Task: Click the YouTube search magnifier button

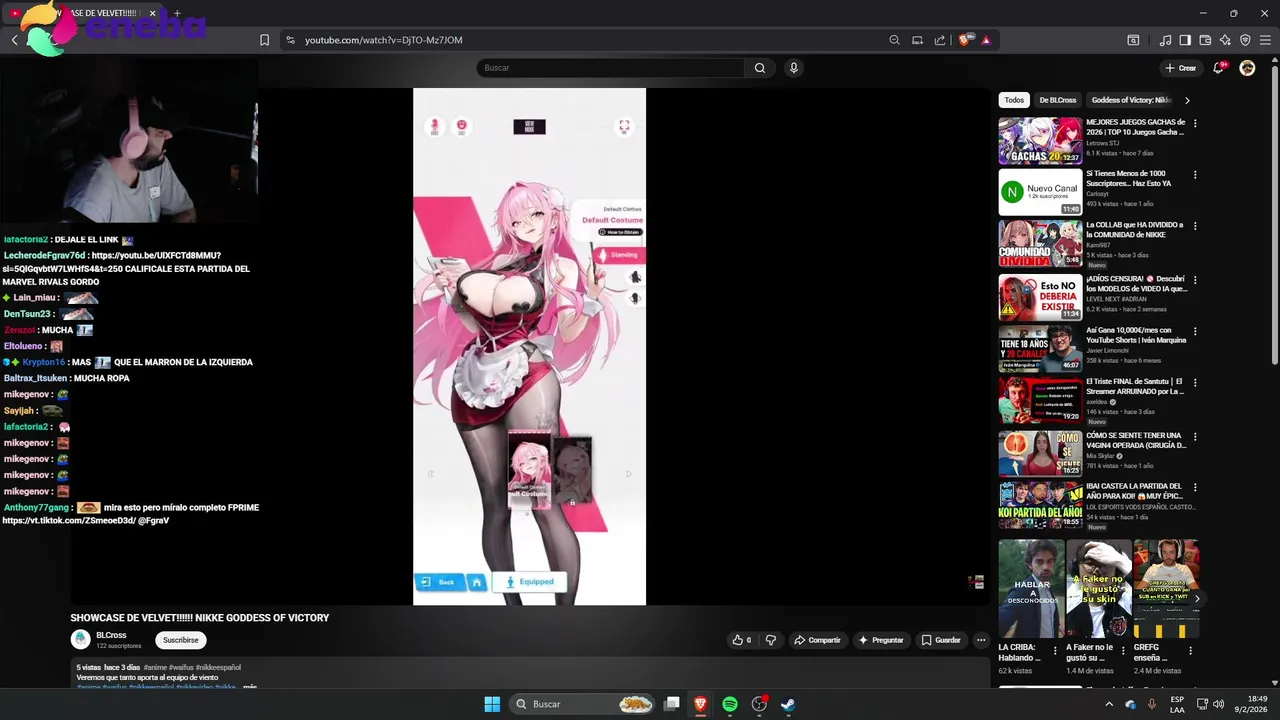Action: pos(760,68)
